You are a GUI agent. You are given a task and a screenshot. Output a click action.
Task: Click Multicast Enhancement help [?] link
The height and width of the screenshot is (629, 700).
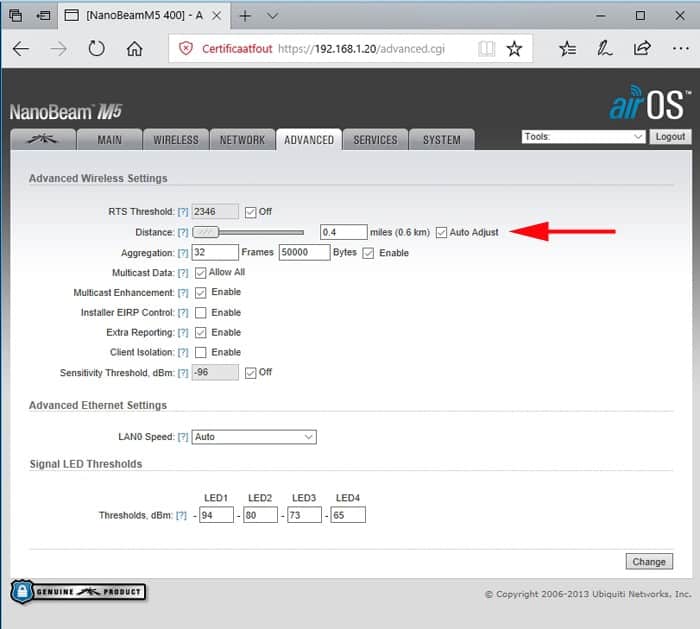[183, 293]
